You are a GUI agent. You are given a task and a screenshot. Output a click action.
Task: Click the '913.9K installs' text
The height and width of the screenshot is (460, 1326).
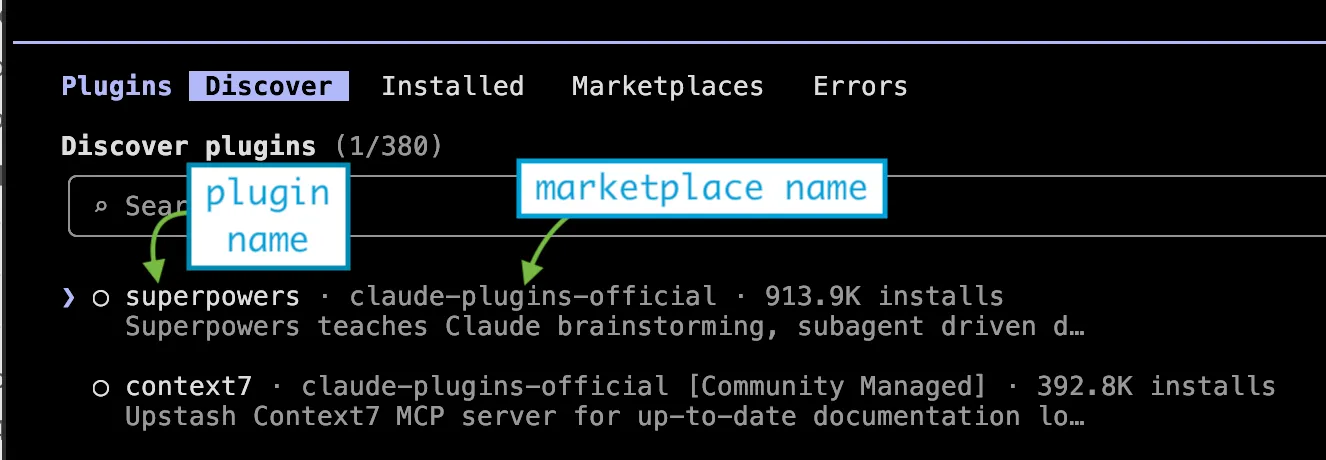tap(884, 297)
